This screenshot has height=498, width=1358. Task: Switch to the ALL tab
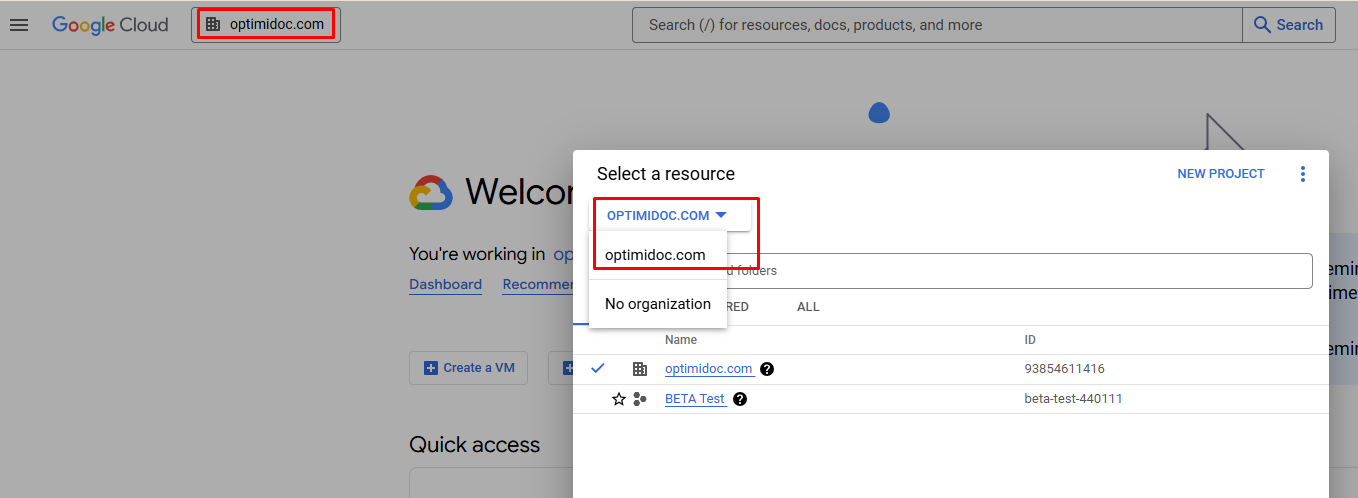[808, 307]
